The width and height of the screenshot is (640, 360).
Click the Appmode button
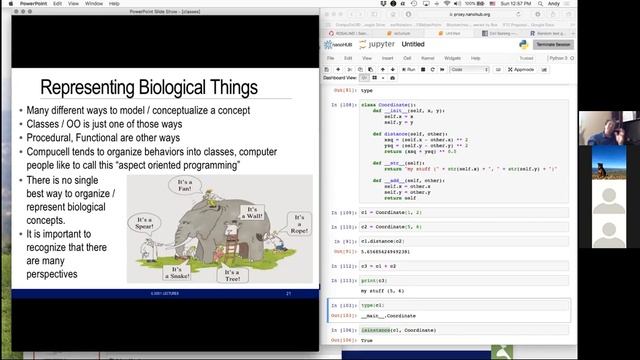click(x=521, y=69)
